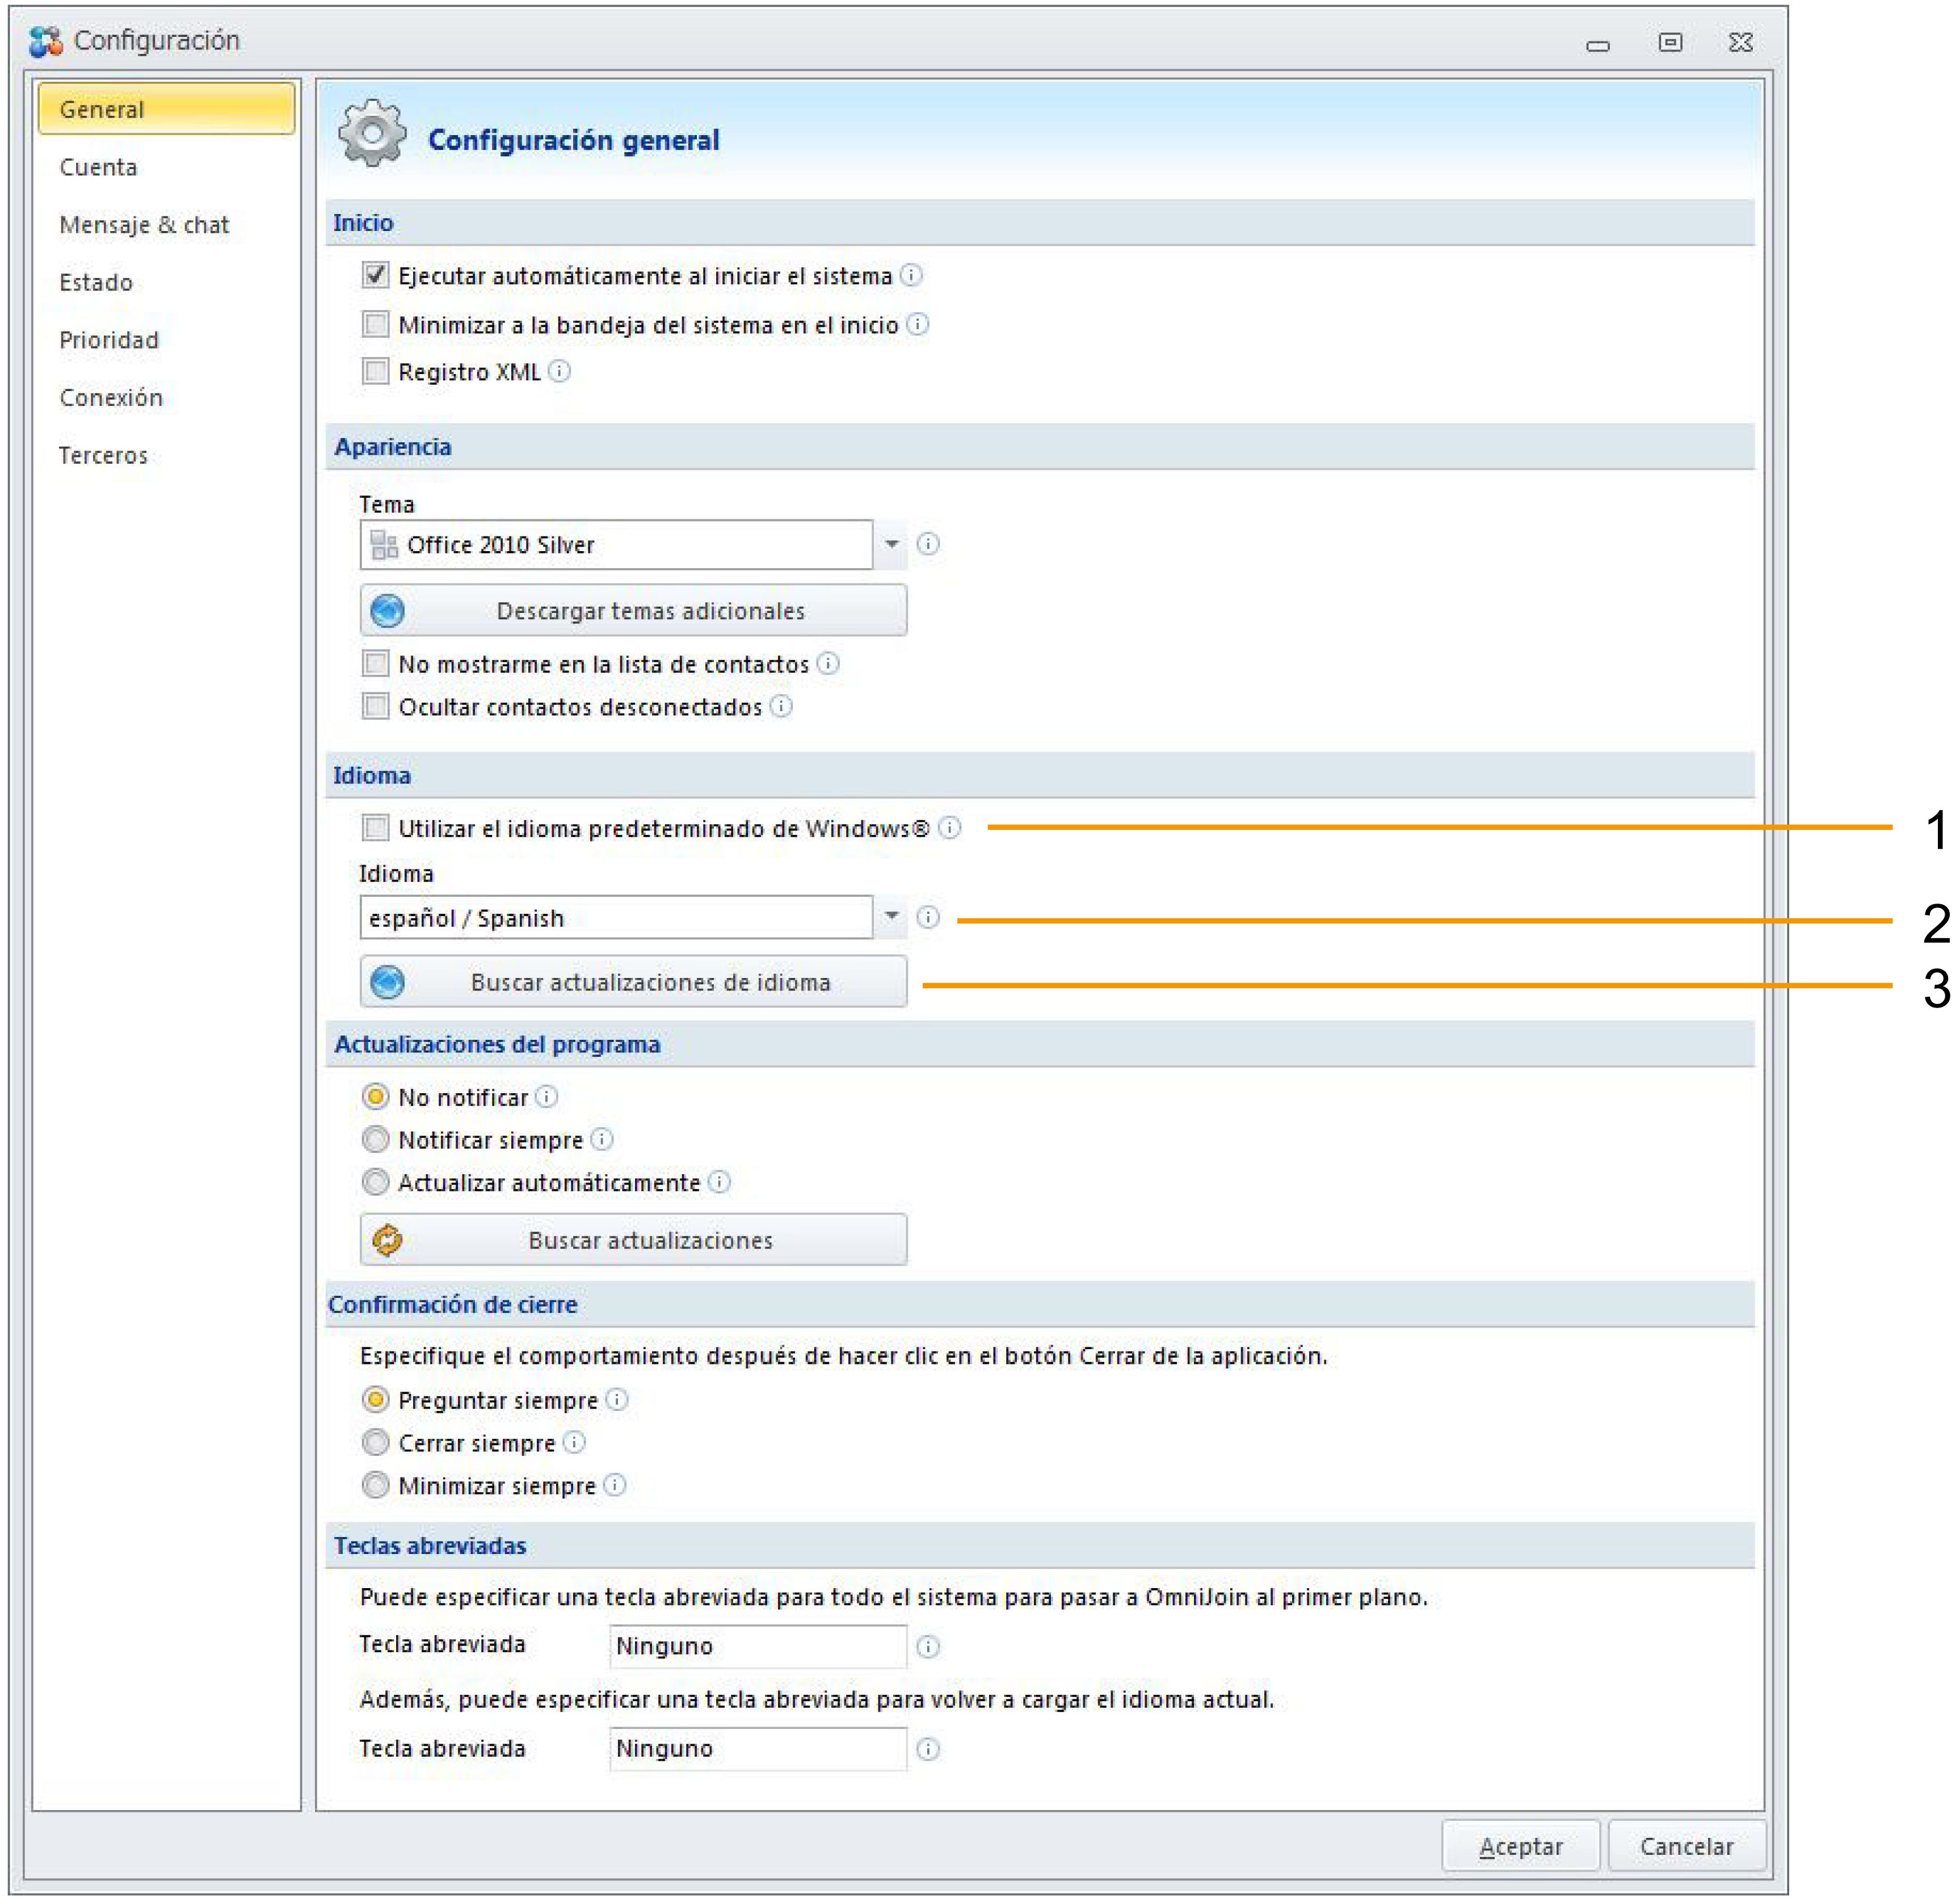1960x1898 pixels.
Task: Click info icon beside Ocultar contactos desconectados
Action: (781, 706)
